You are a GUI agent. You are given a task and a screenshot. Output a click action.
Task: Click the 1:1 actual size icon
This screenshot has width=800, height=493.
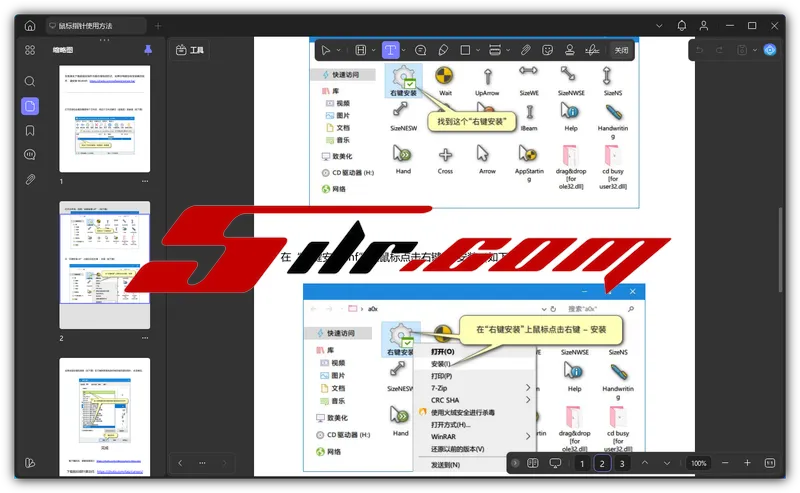770,463
